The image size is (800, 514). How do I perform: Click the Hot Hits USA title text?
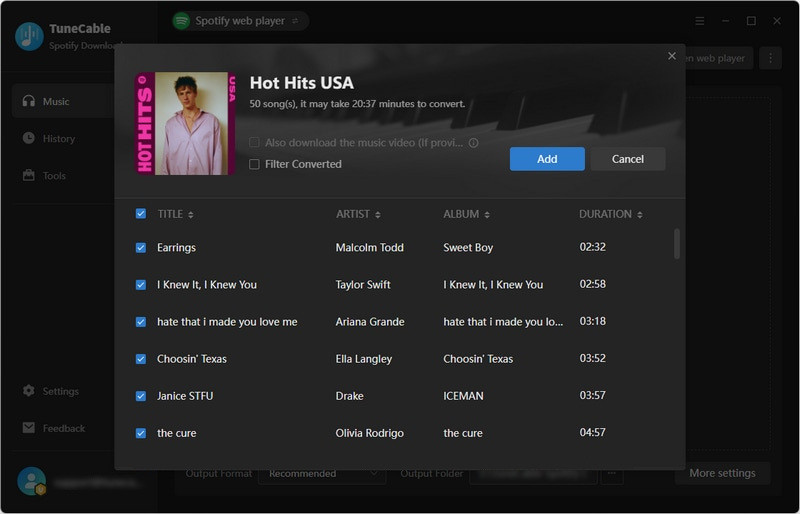(x=302, y=83)
